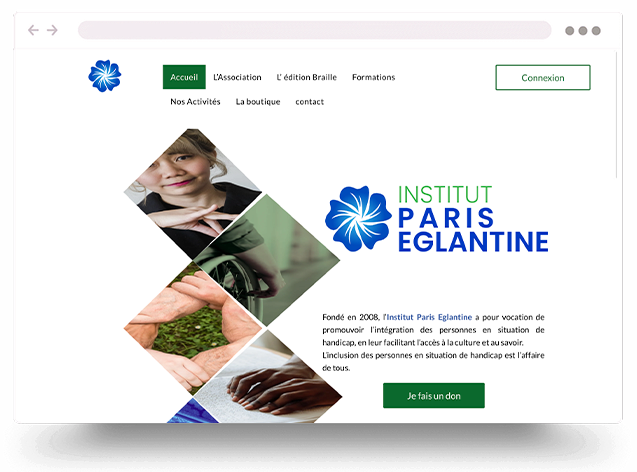The height and width of the screenshot is (472, 637).
Task: Navigate to Nos Activités
Action: pyautogui.click(x=195, y=102)
